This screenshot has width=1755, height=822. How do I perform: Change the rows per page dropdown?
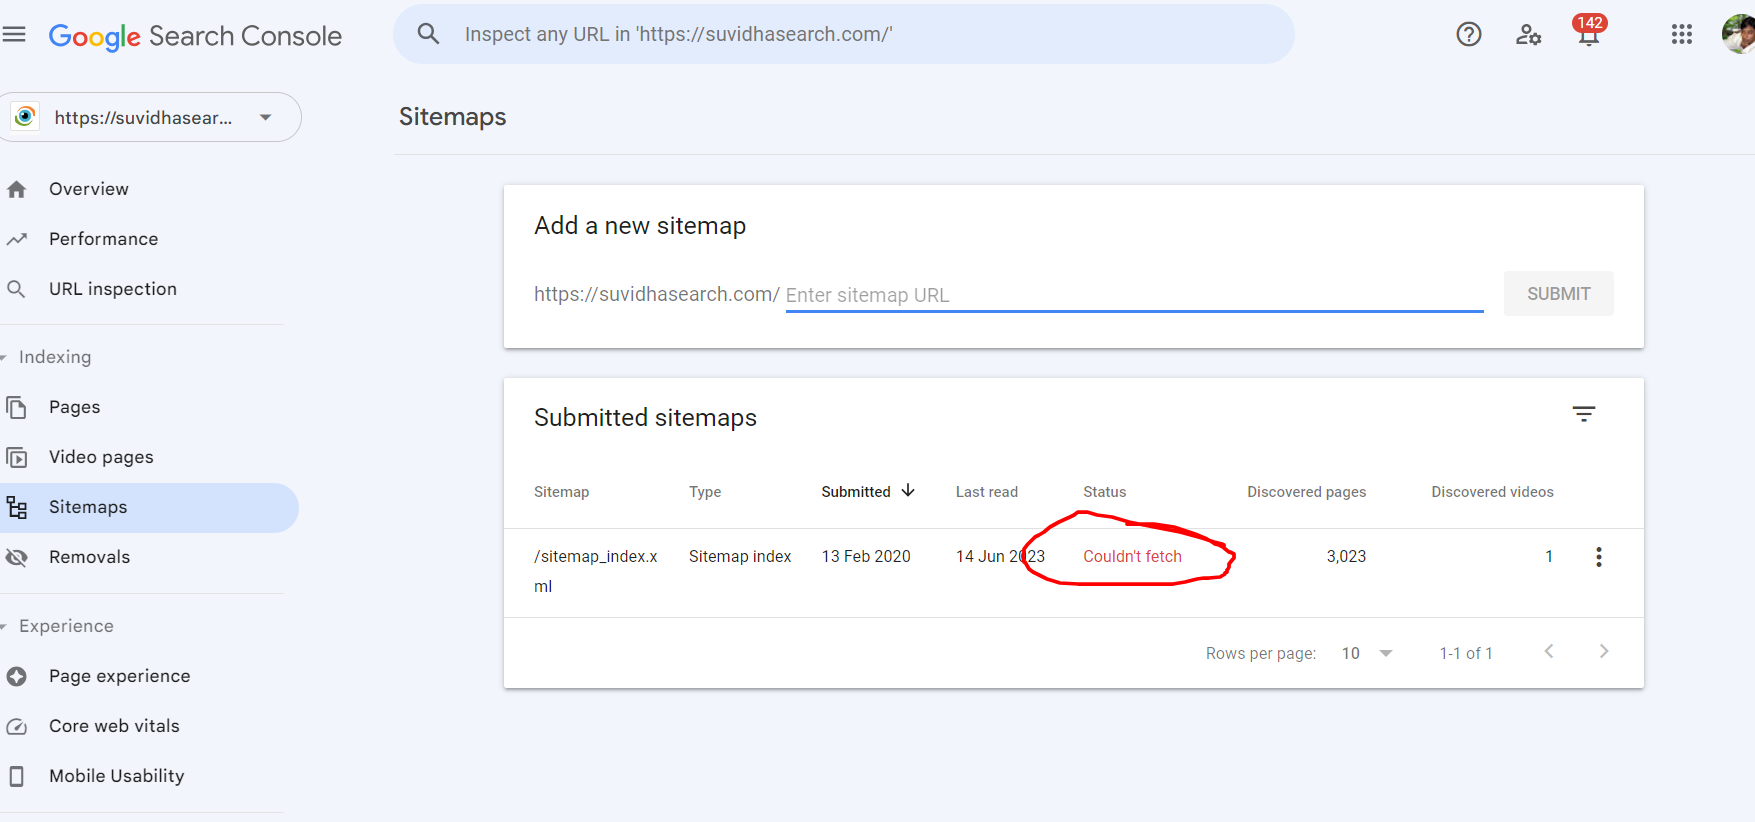(x=1367, y=653)
